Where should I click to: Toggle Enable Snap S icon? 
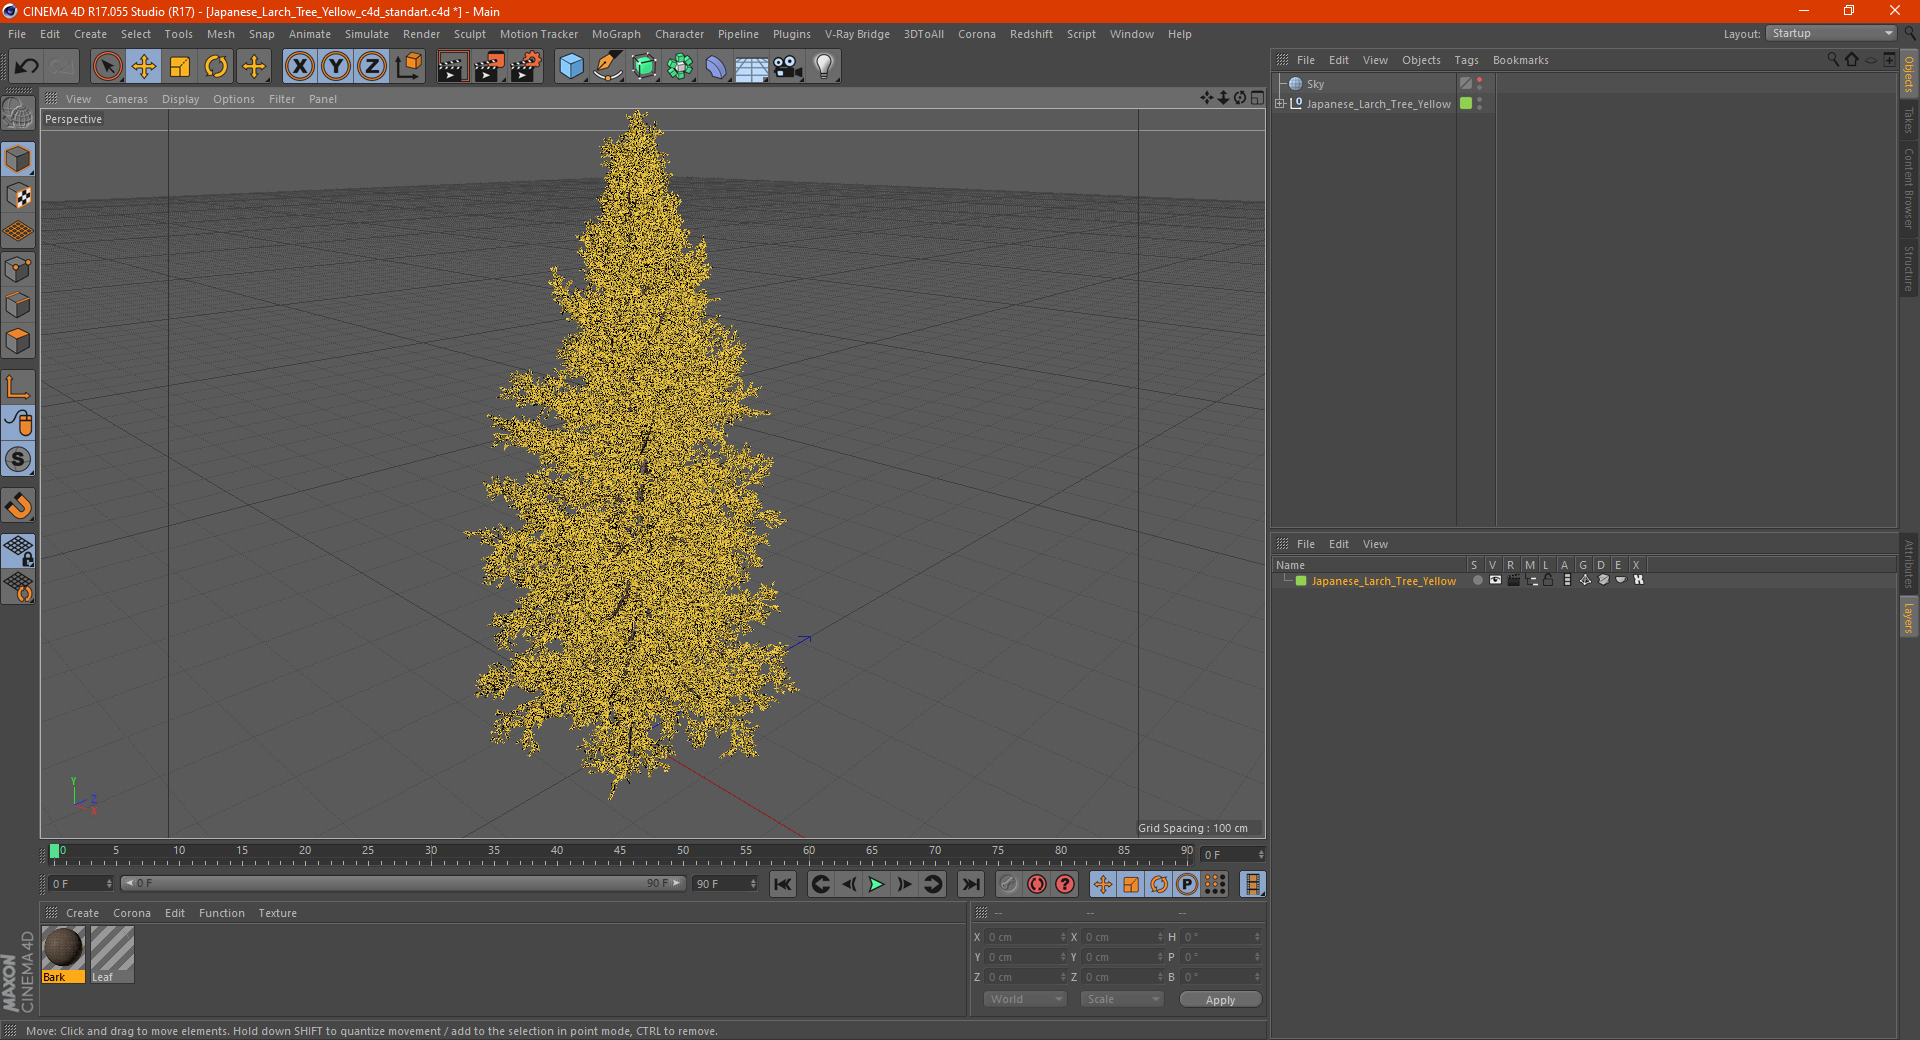coord(18,460)
